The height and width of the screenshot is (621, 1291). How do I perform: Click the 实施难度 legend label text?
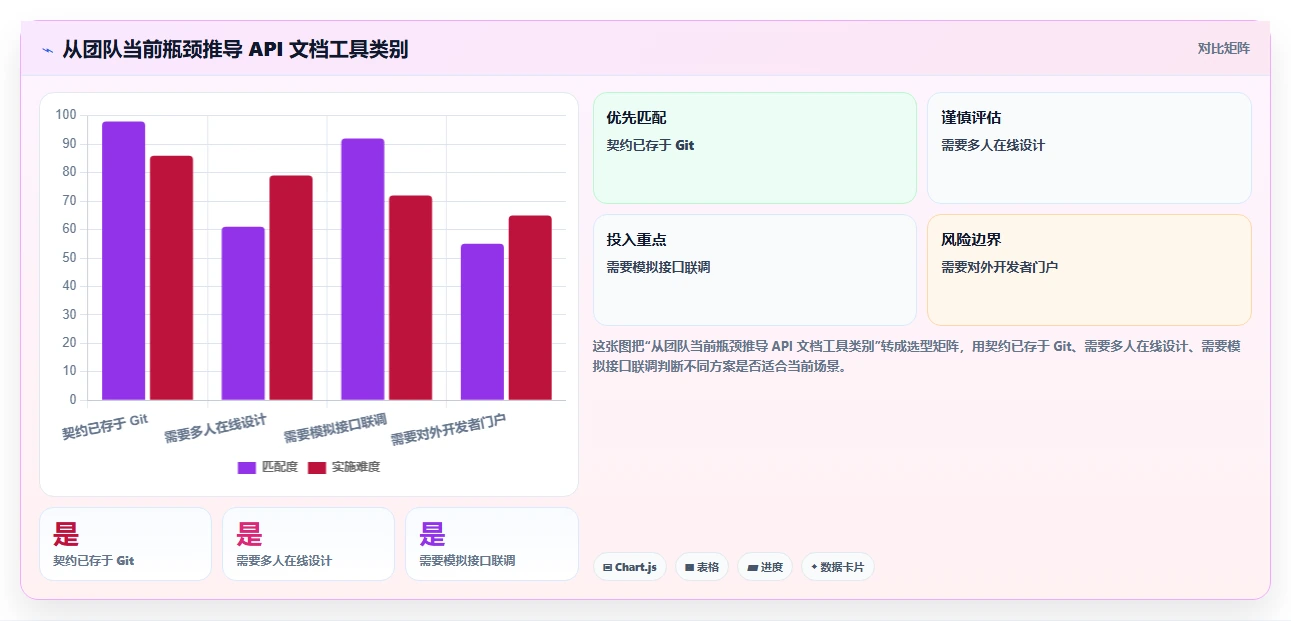[356, 467]
